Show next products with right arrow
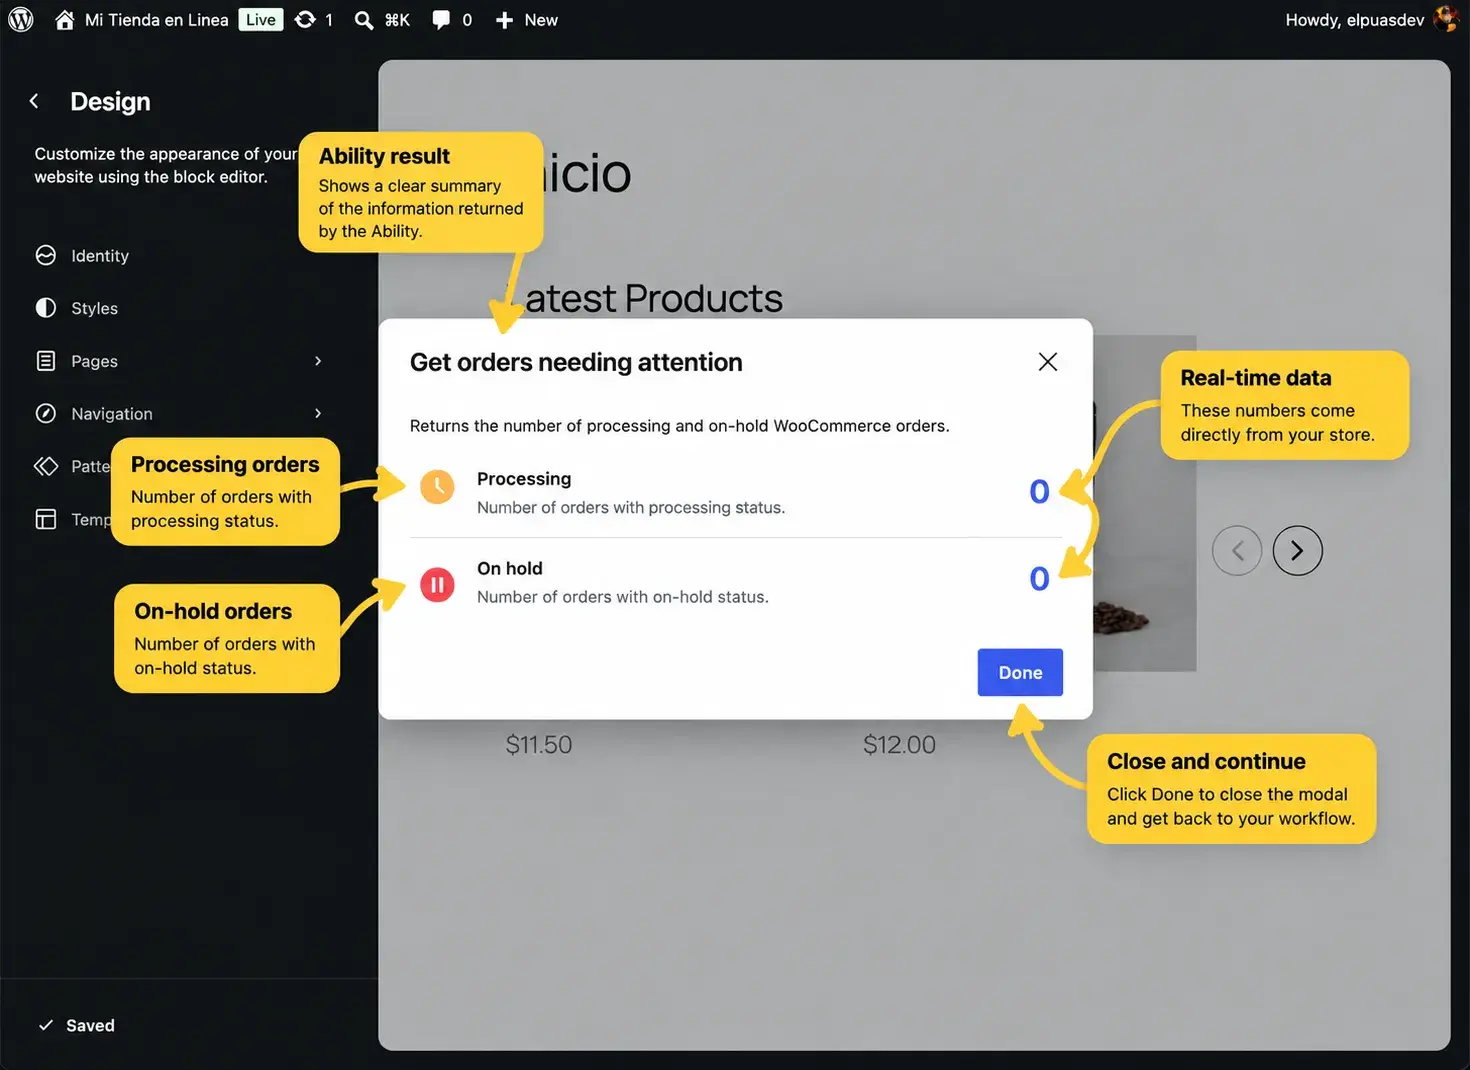Image resolution: width=1470 pixels, height=1070 pixels. point(1298,551)
